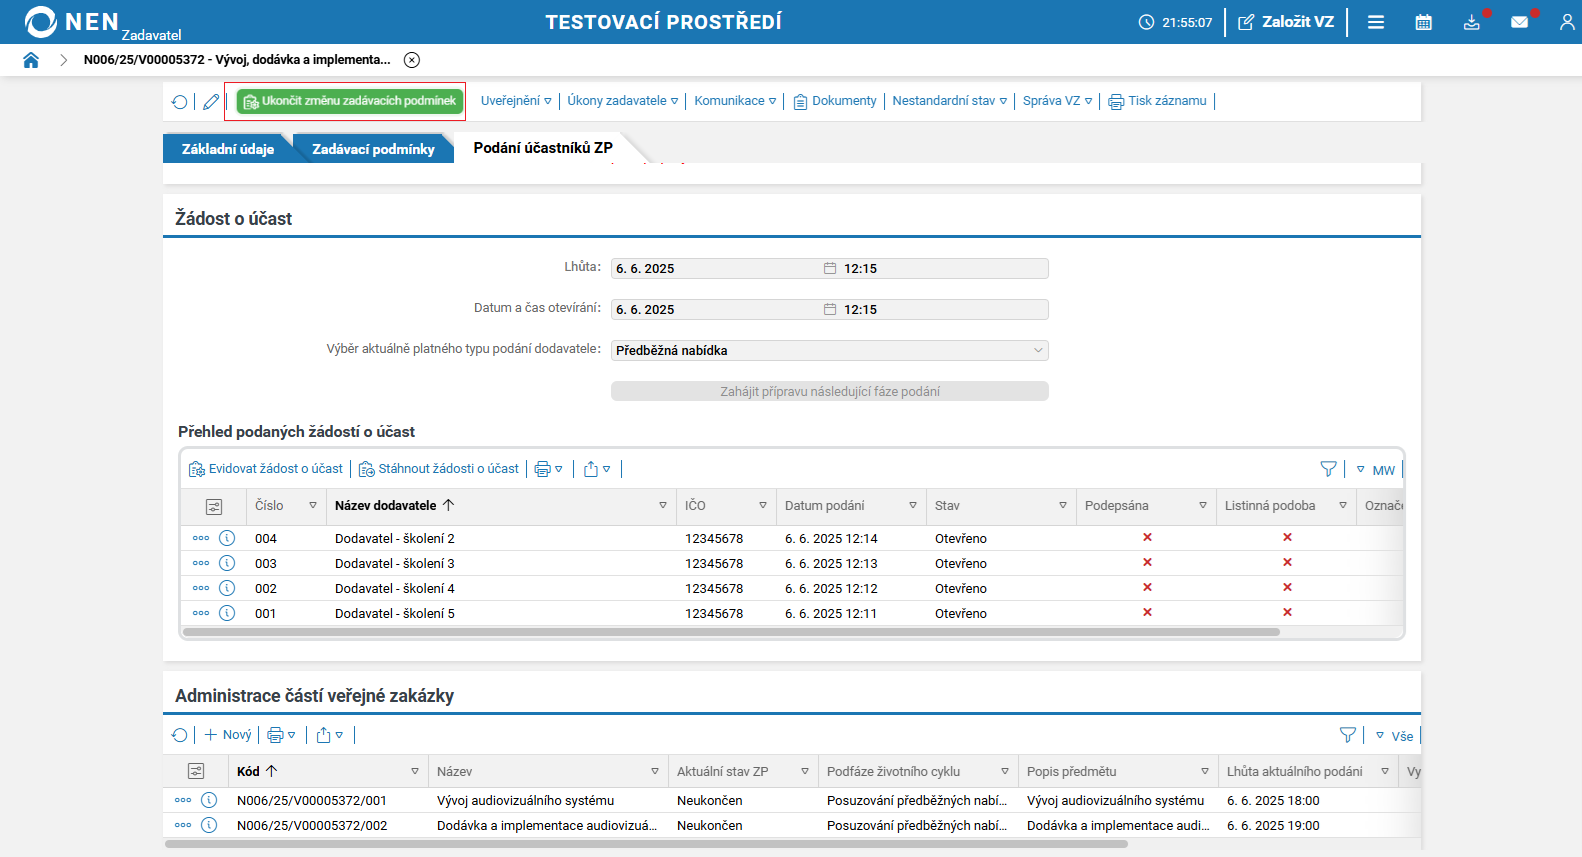This screenshot has height=857, width=1582.
Task: Click Ukončit změnu zadávacích podmínek button
Action: pyautogui.click(x=350, y=101)
